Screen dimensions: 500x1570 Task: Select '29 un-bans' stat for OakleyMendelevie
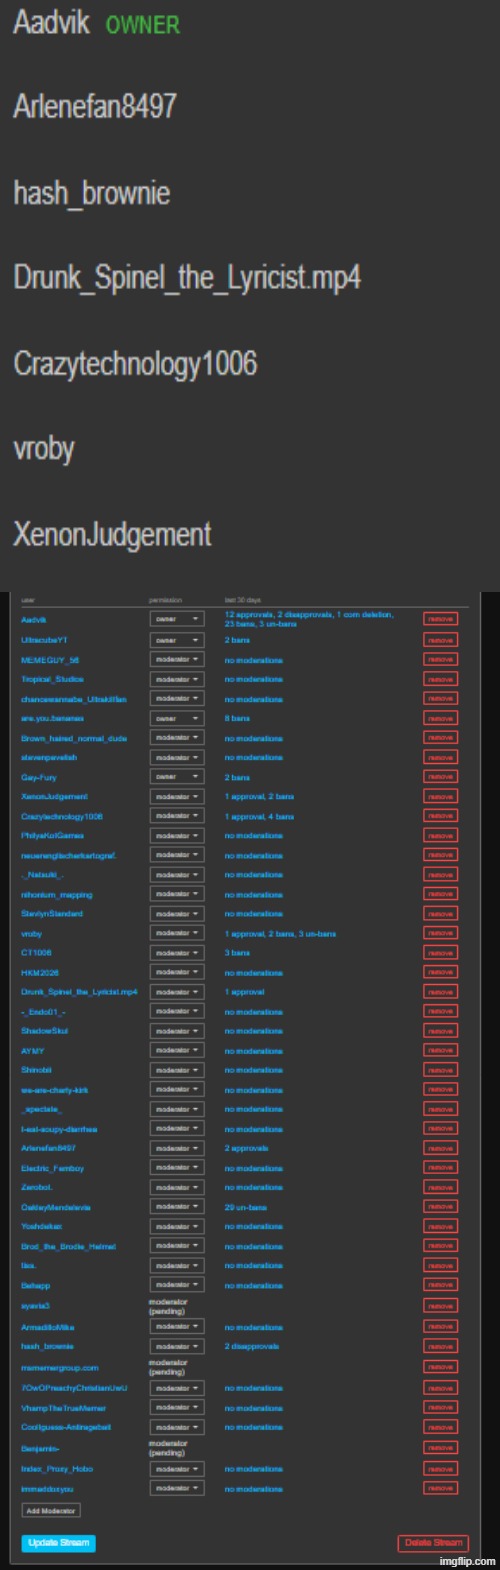[x=246, y=1207]
